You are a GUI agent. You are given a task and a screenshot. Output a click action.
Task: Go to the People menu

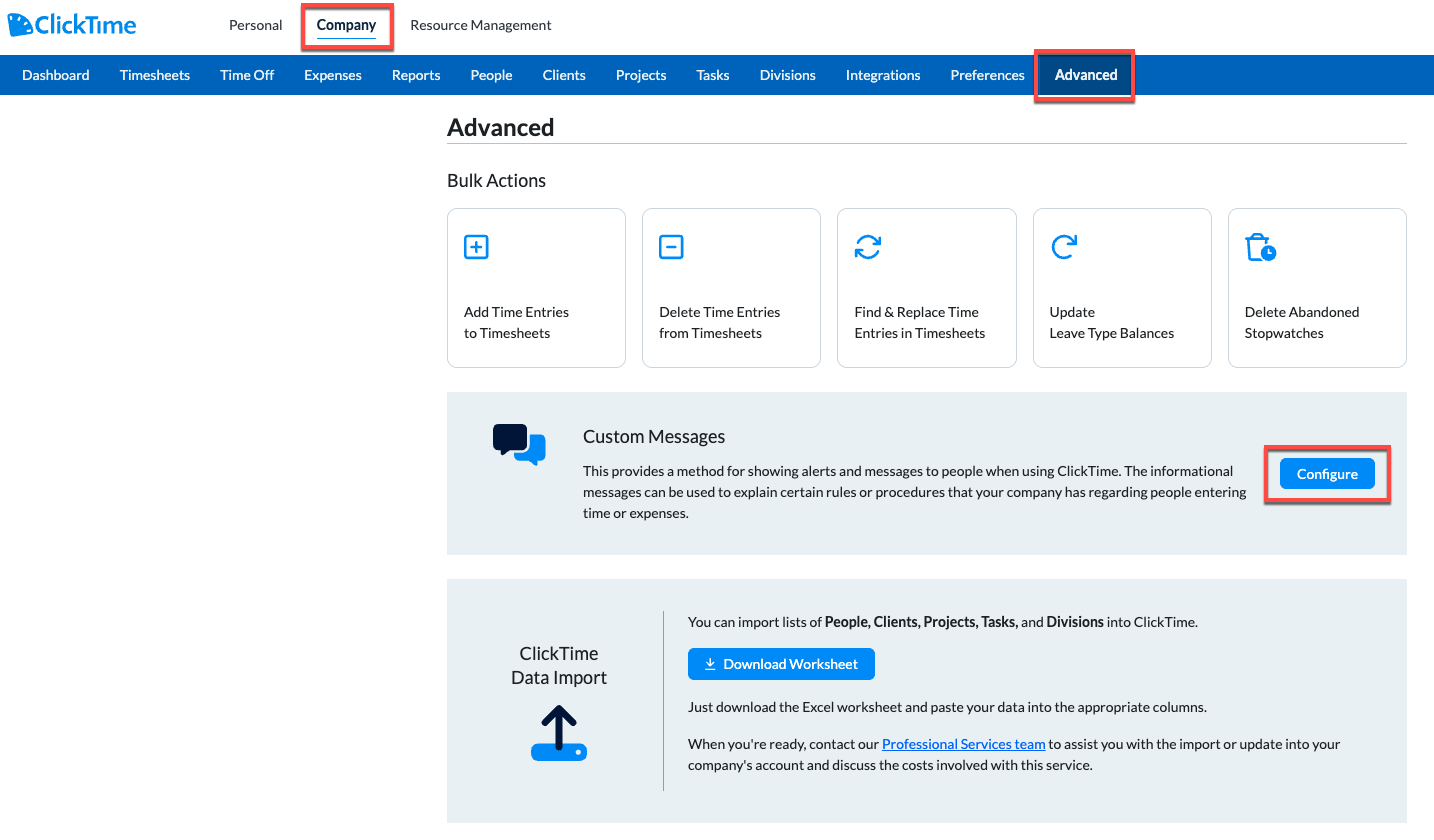tap(491, 75)
